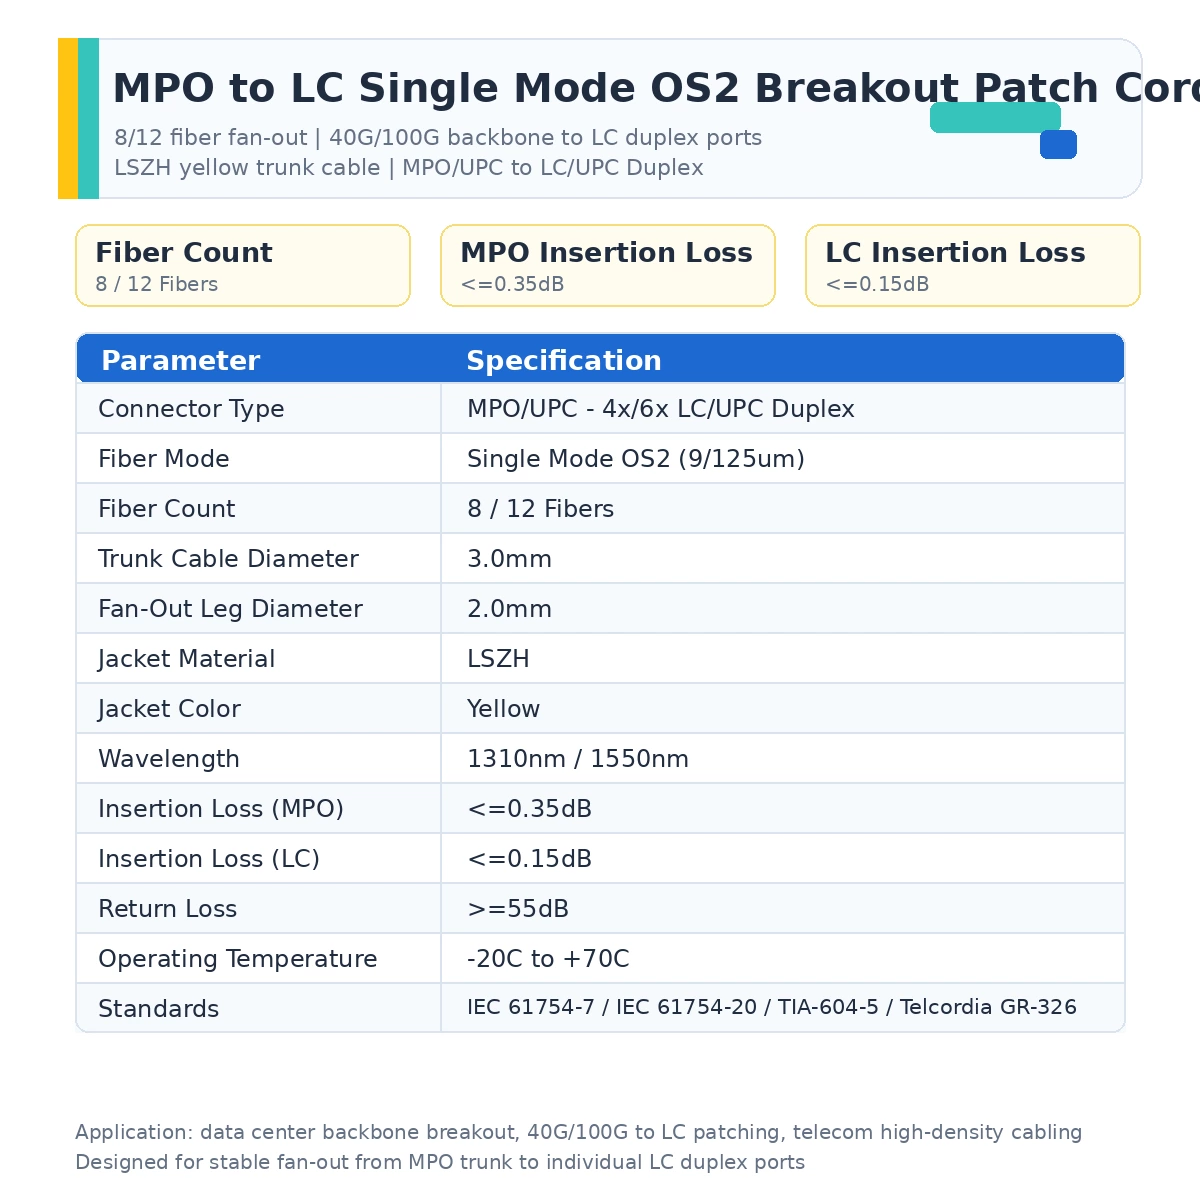Click the teal rounded bar in the header
The width and height of the screenshot is (1200, 1200).
[995, 117]
